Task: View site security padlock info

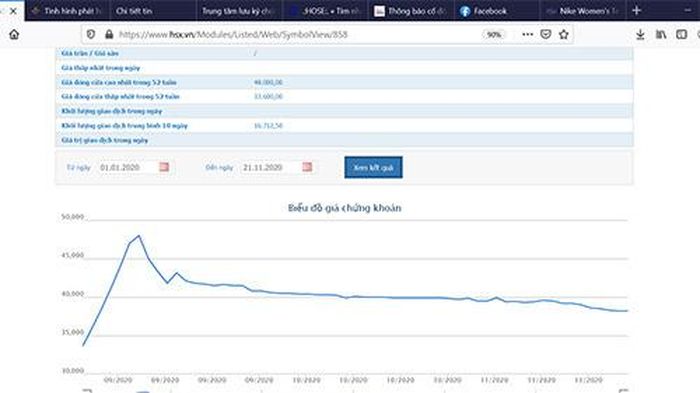Action: pyautogui.click(x=109, y=34)
